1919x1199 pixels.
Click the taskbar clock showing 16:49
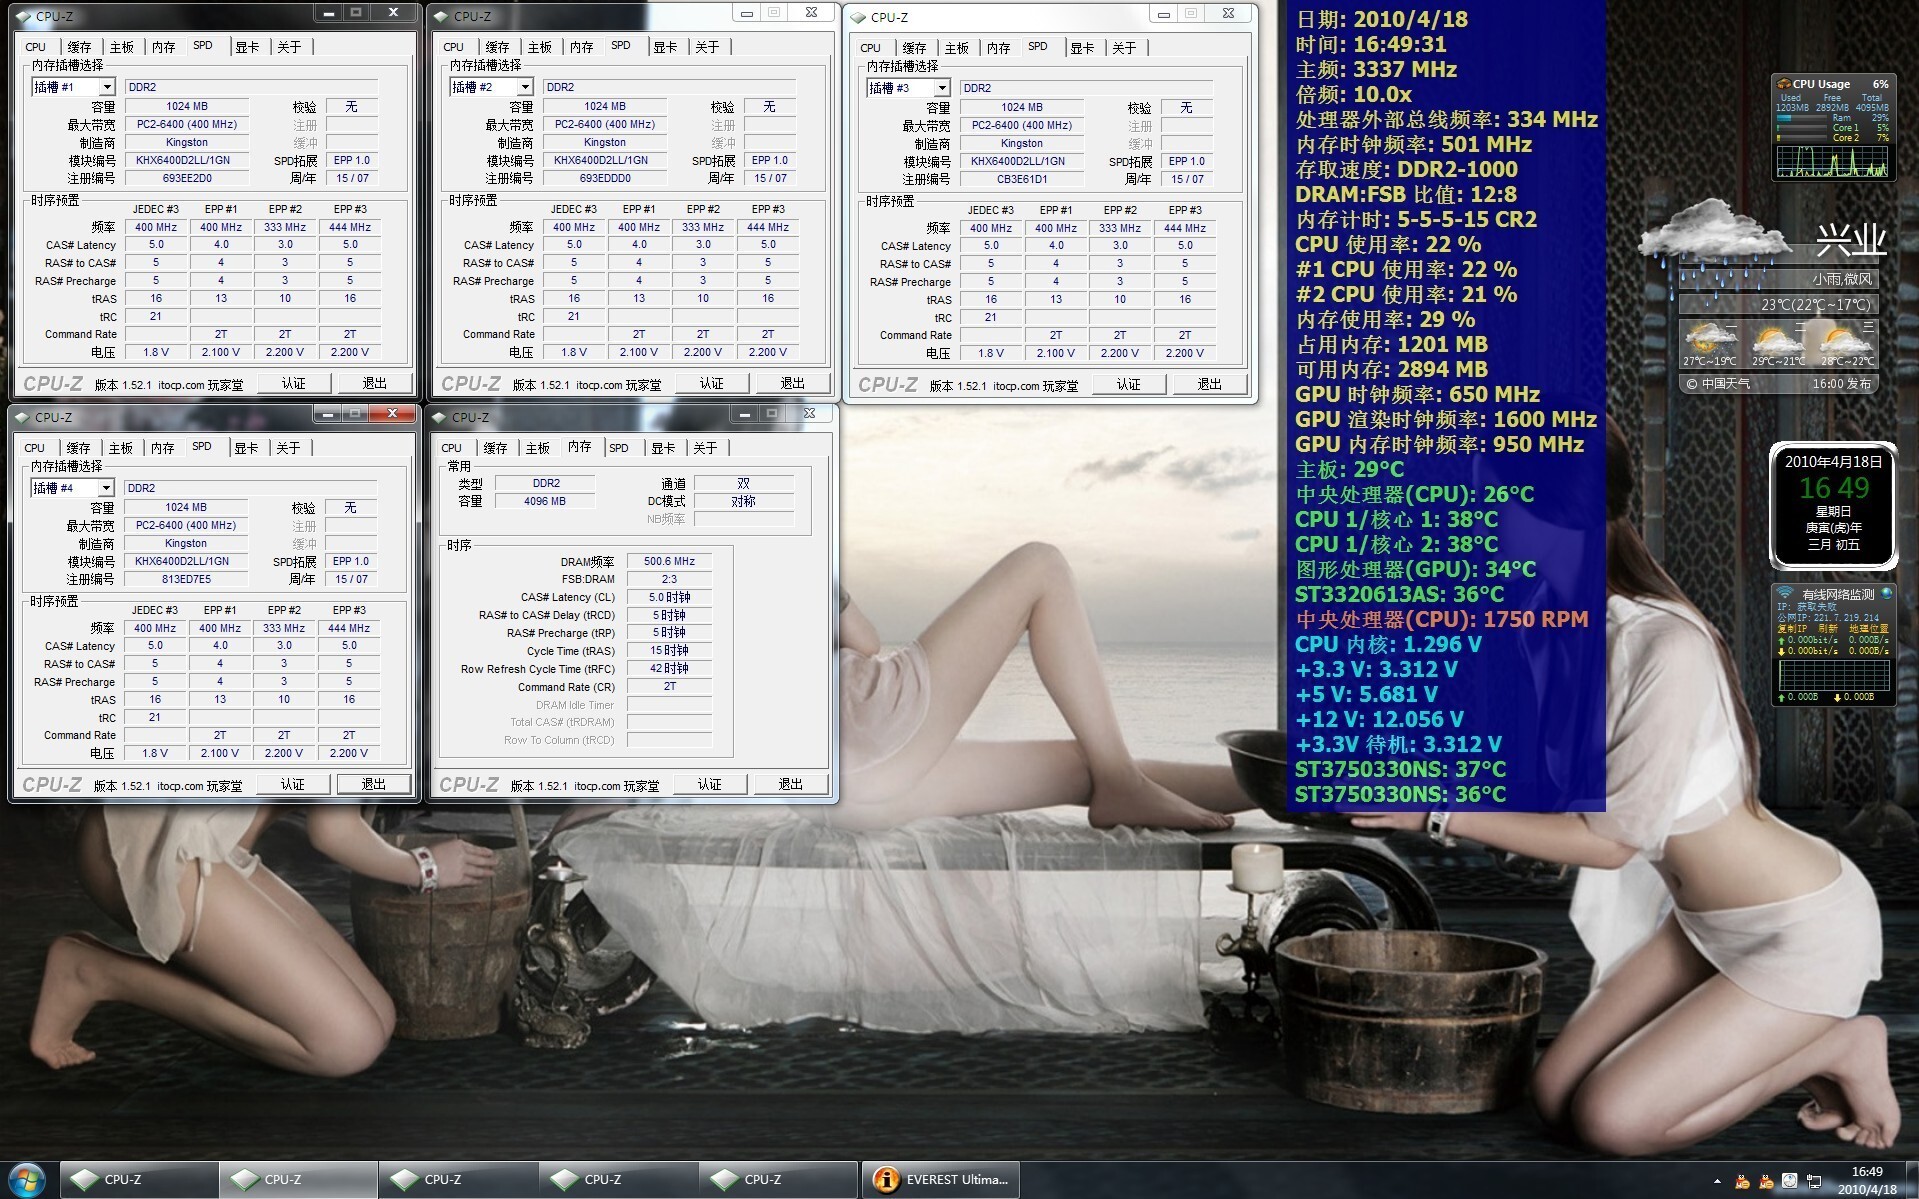coord(1866,1180)
